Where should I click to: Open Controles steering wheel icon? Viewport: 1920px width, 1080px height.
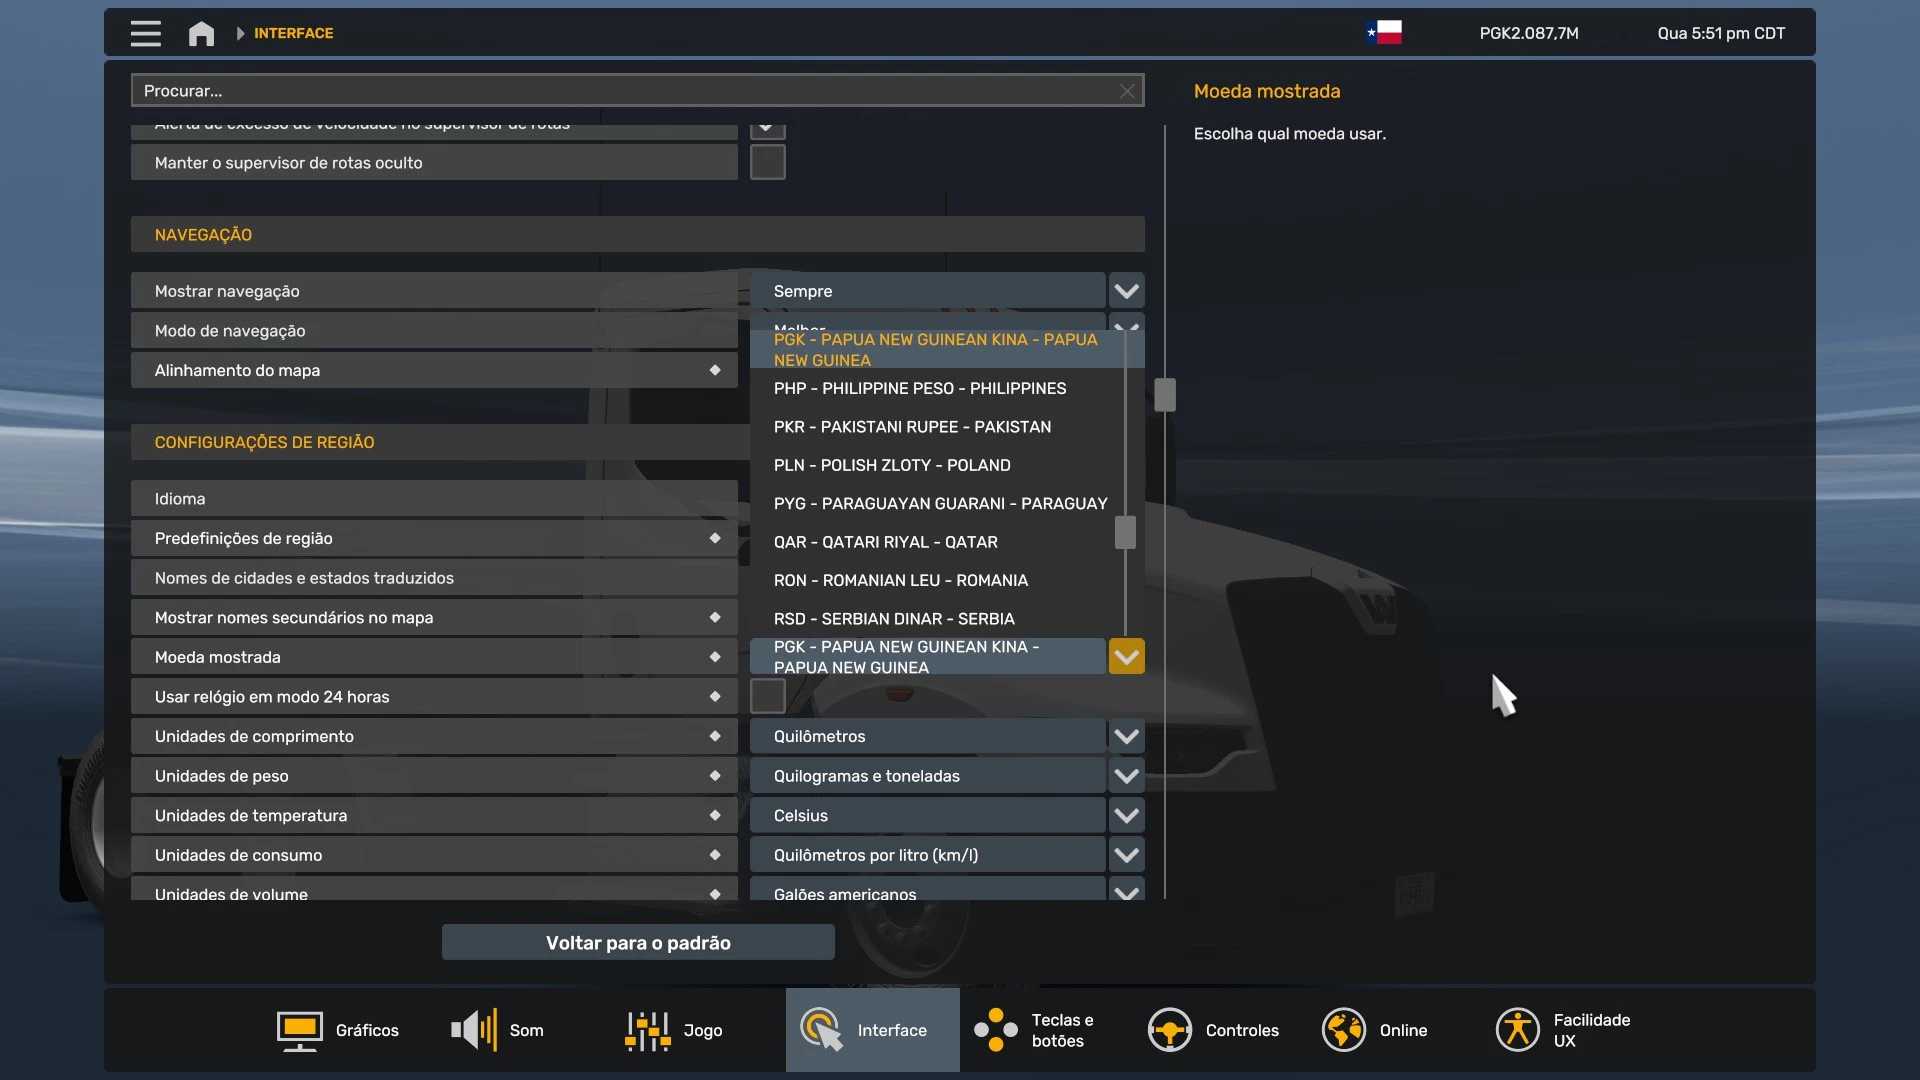(x=1169, y=1030)
